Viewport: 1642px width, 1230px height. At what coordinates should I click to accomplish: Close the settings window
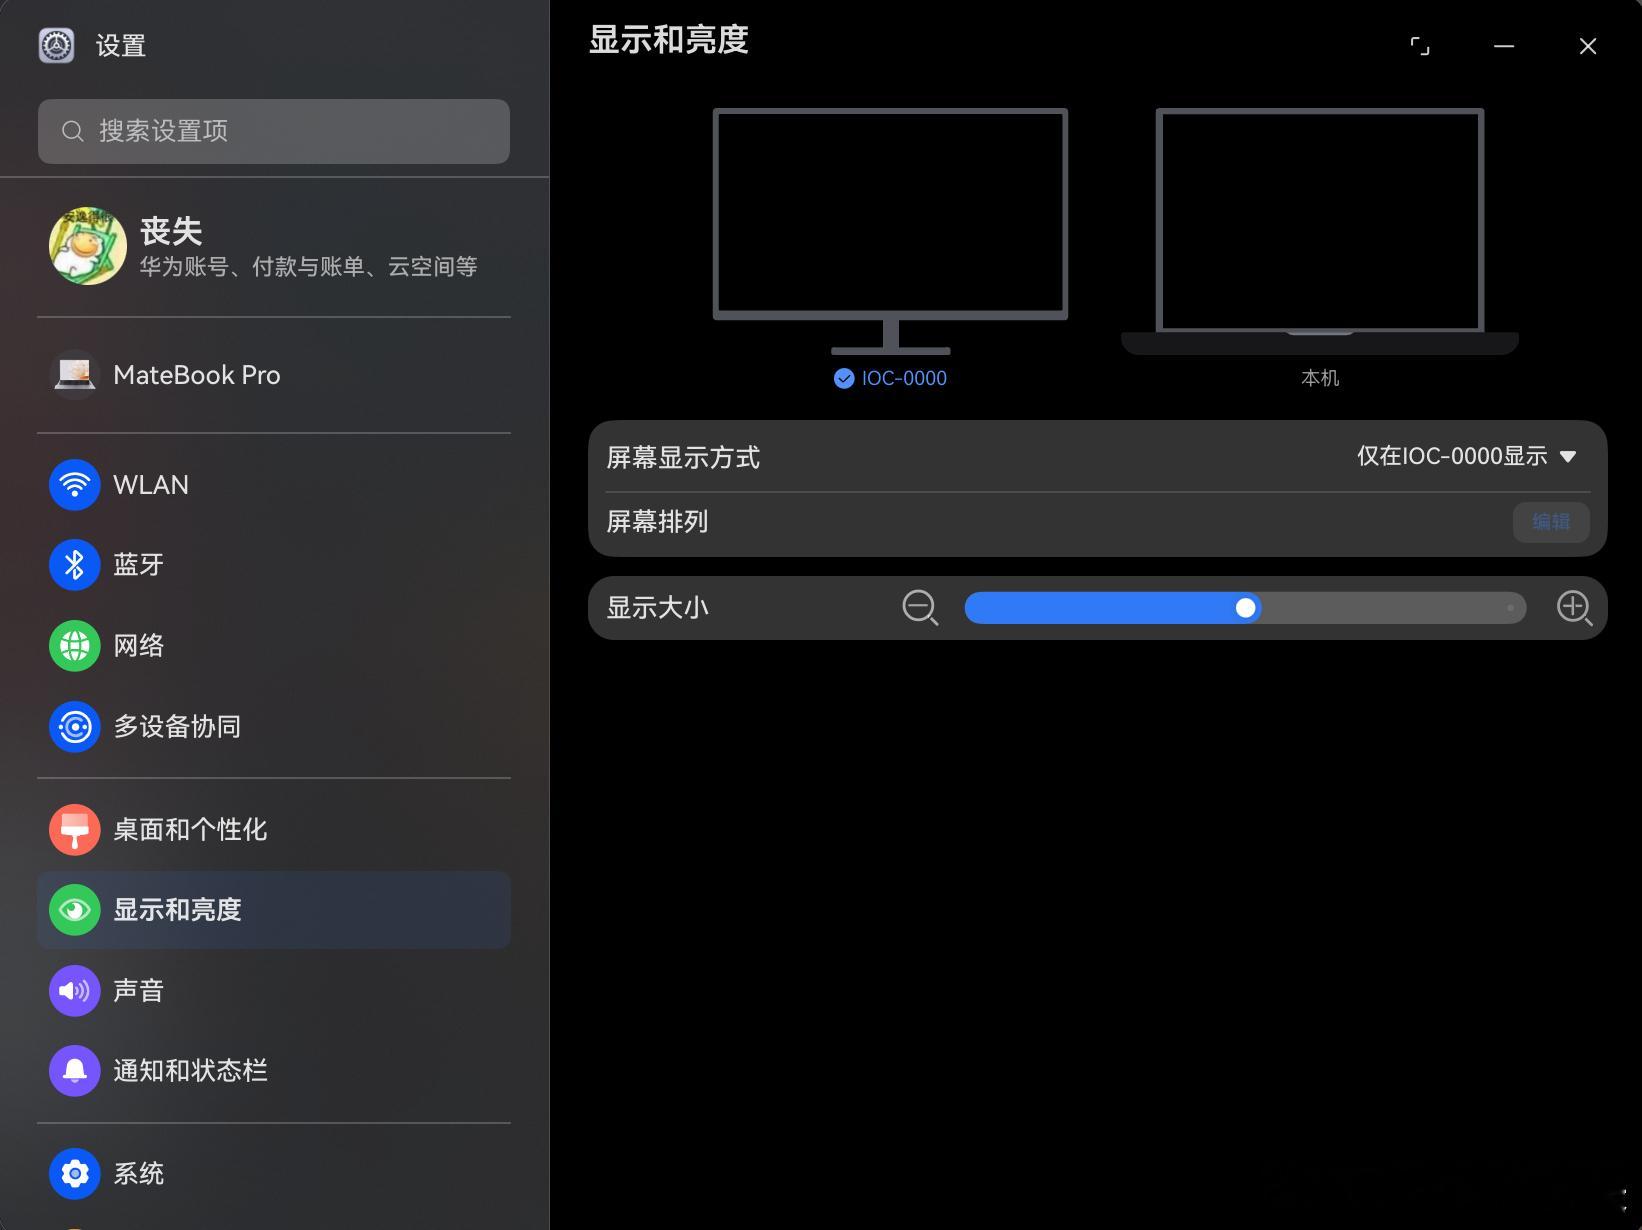coord(1588,46)
